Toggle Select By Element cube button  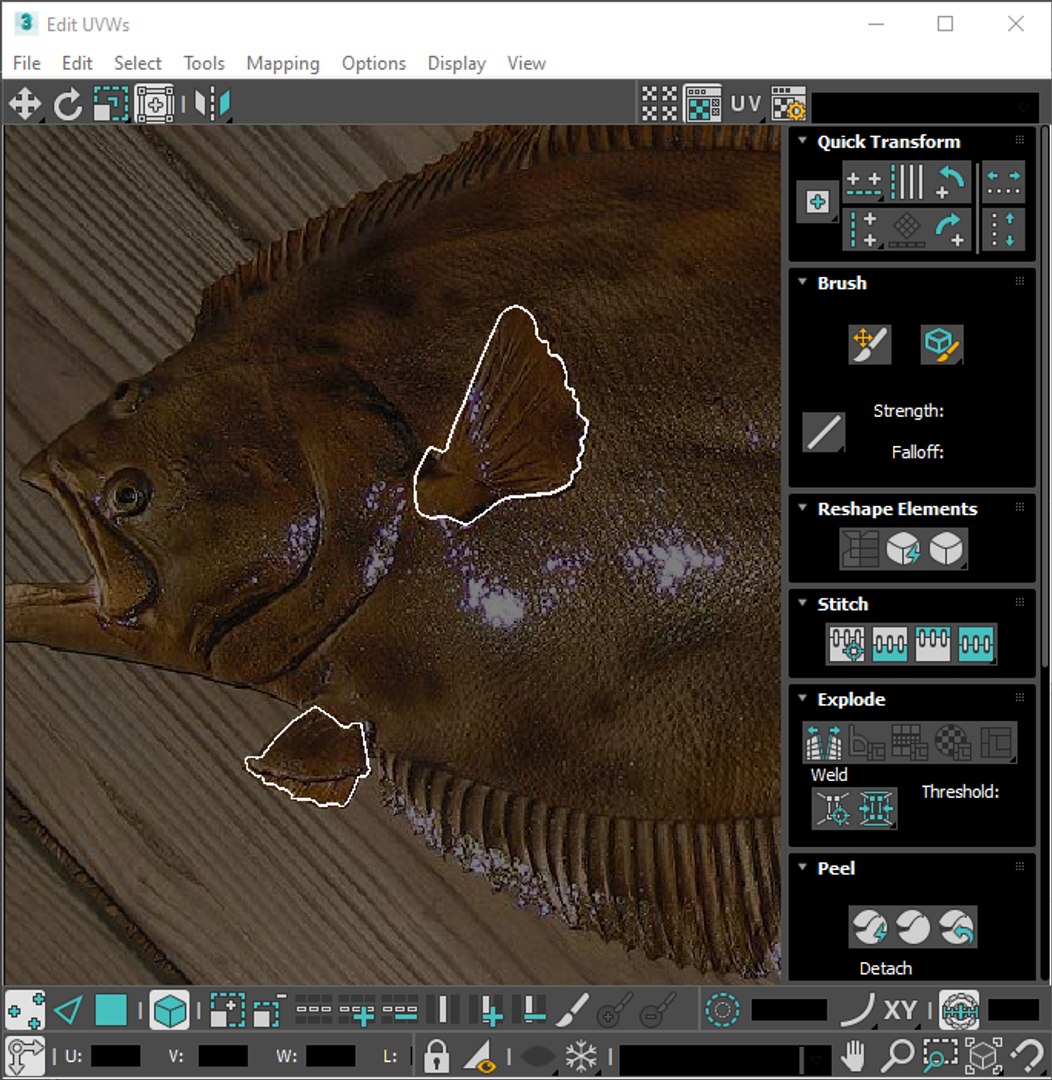tap(169, 1010)
